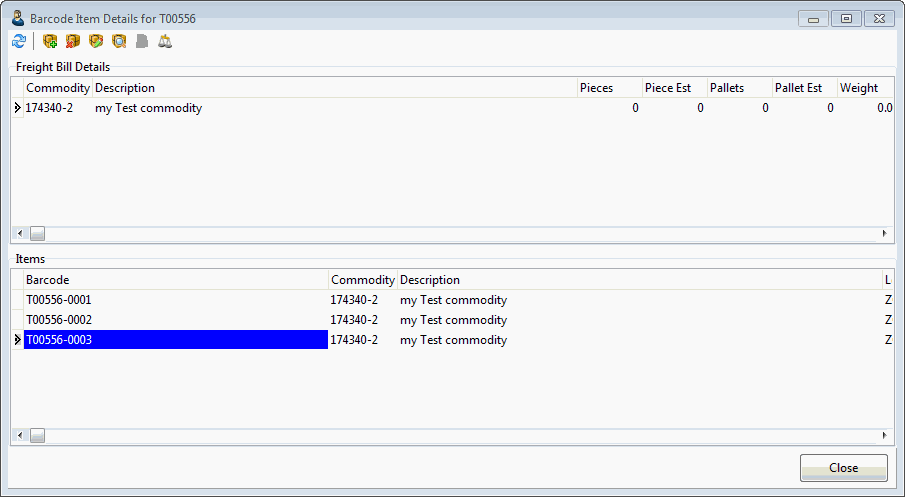Click description cell in T00556-0003 row
The image size is (905, 497).
coord(640,340)
